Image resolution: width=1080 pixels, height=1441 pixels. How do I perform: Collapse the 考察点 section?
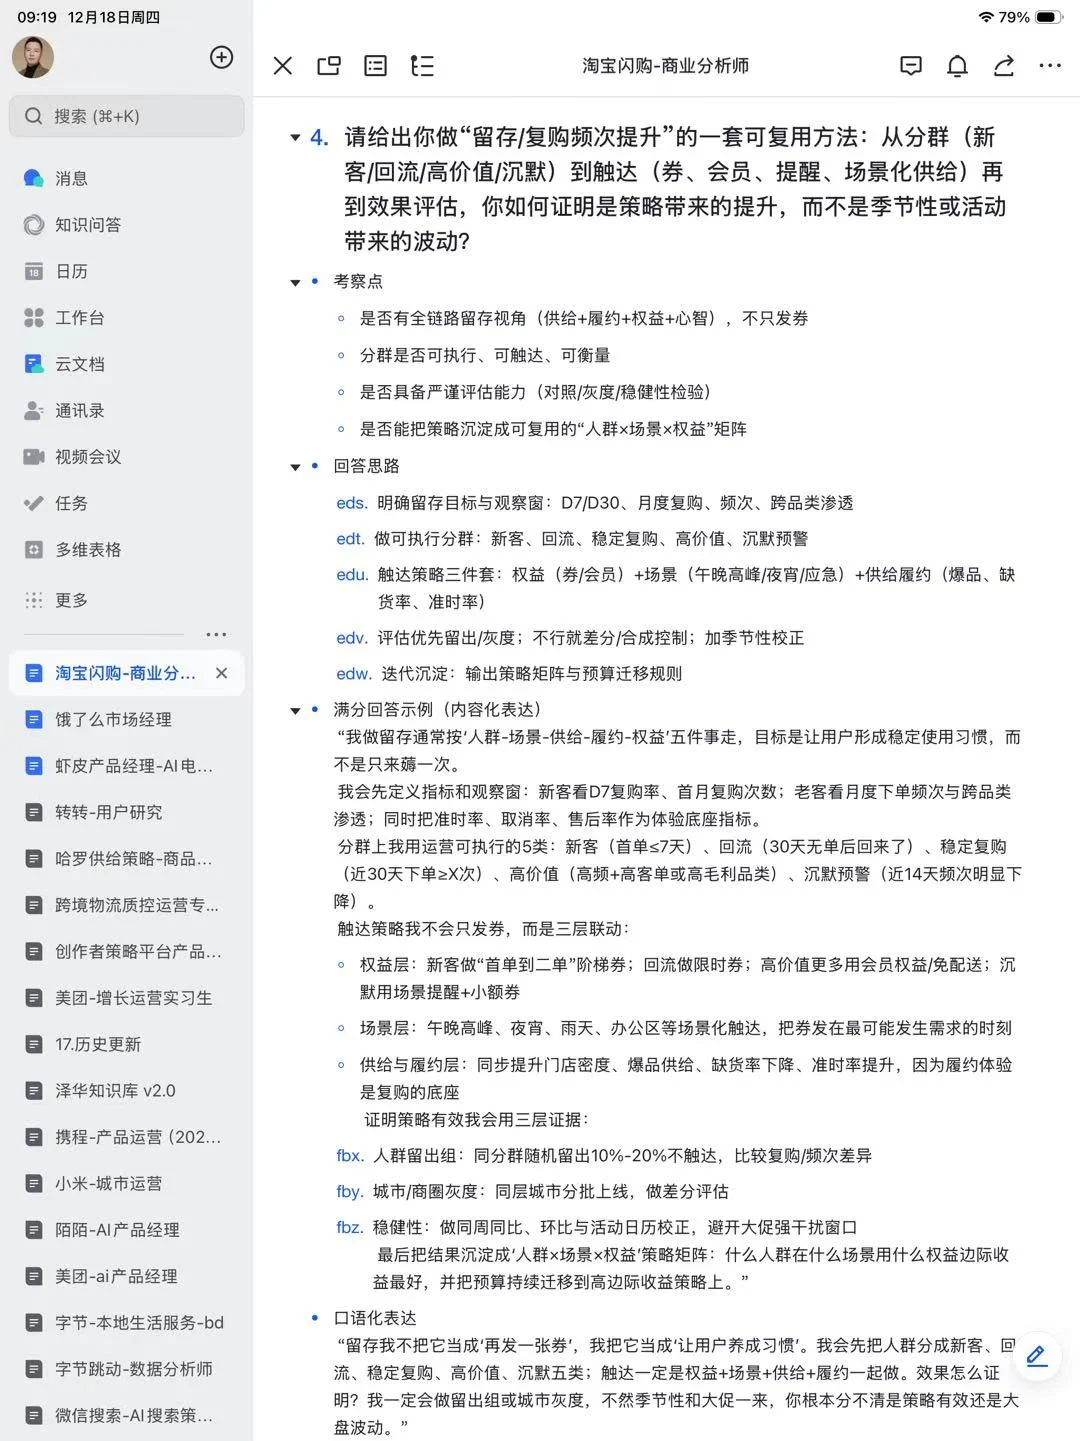click(x=293, y=282)
